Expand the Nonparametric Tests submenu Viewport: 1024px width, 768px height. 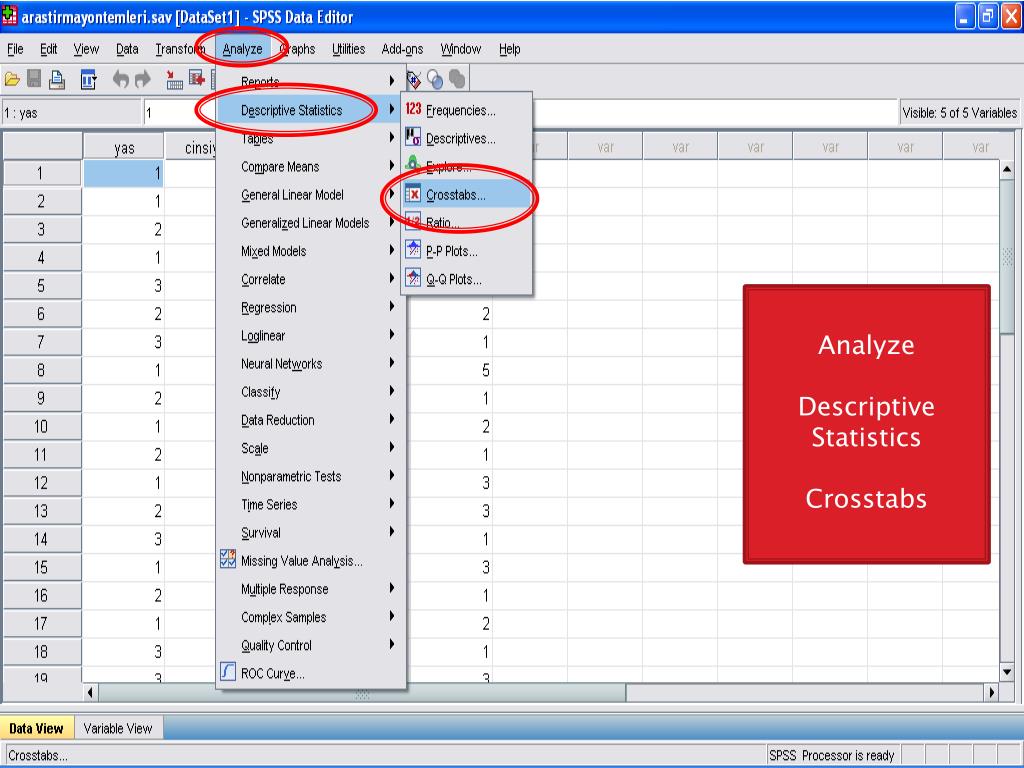[290, 477]
